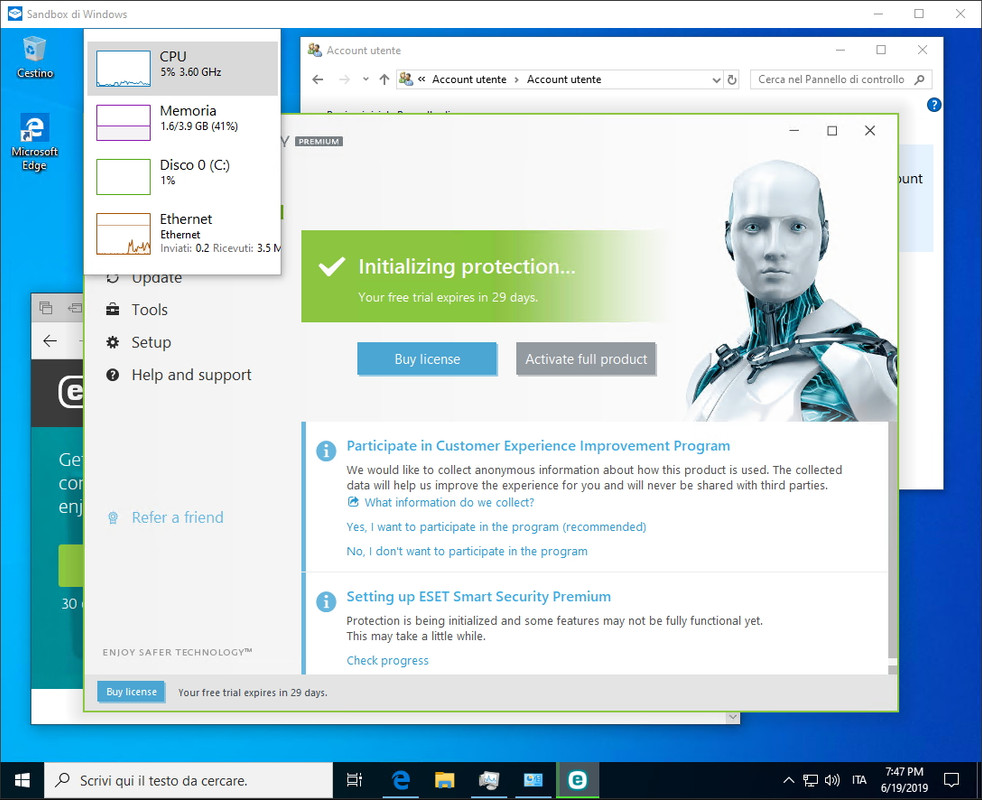The height and width of the screenshot is (800, 982).
Task: Maximize the Account utente window
Action: pyautogui.click(x=881, y=50)
